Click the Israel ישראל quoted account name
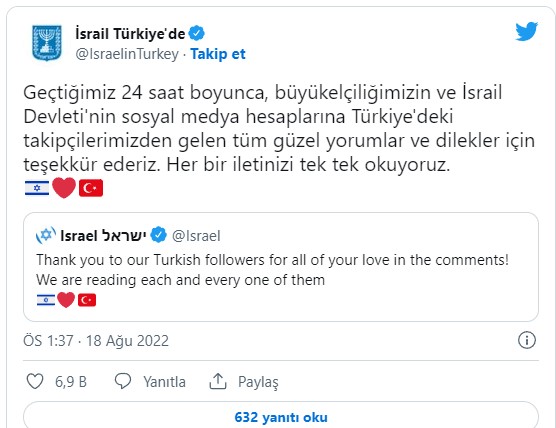556x428 pixels. pyautogui.click(x=103, y=235)
